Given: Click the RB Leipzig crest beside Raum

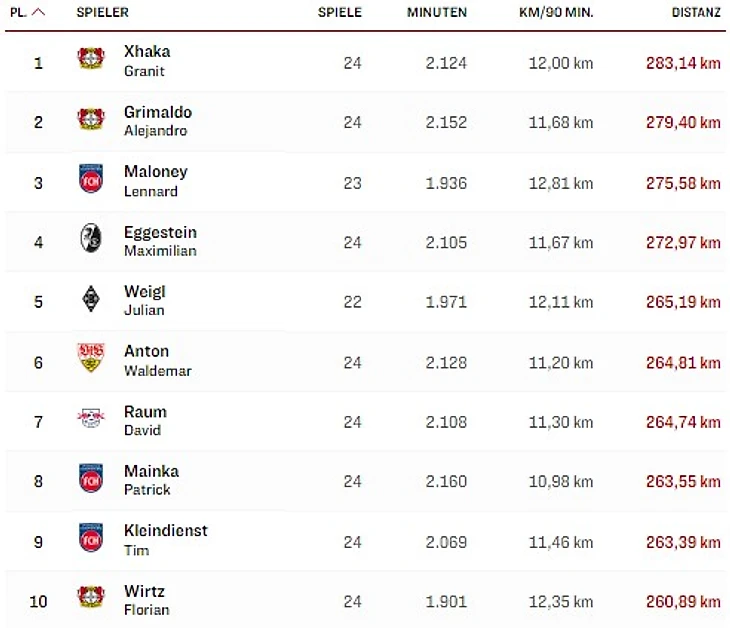Looking at the screenshot, I should pos(91,420).
